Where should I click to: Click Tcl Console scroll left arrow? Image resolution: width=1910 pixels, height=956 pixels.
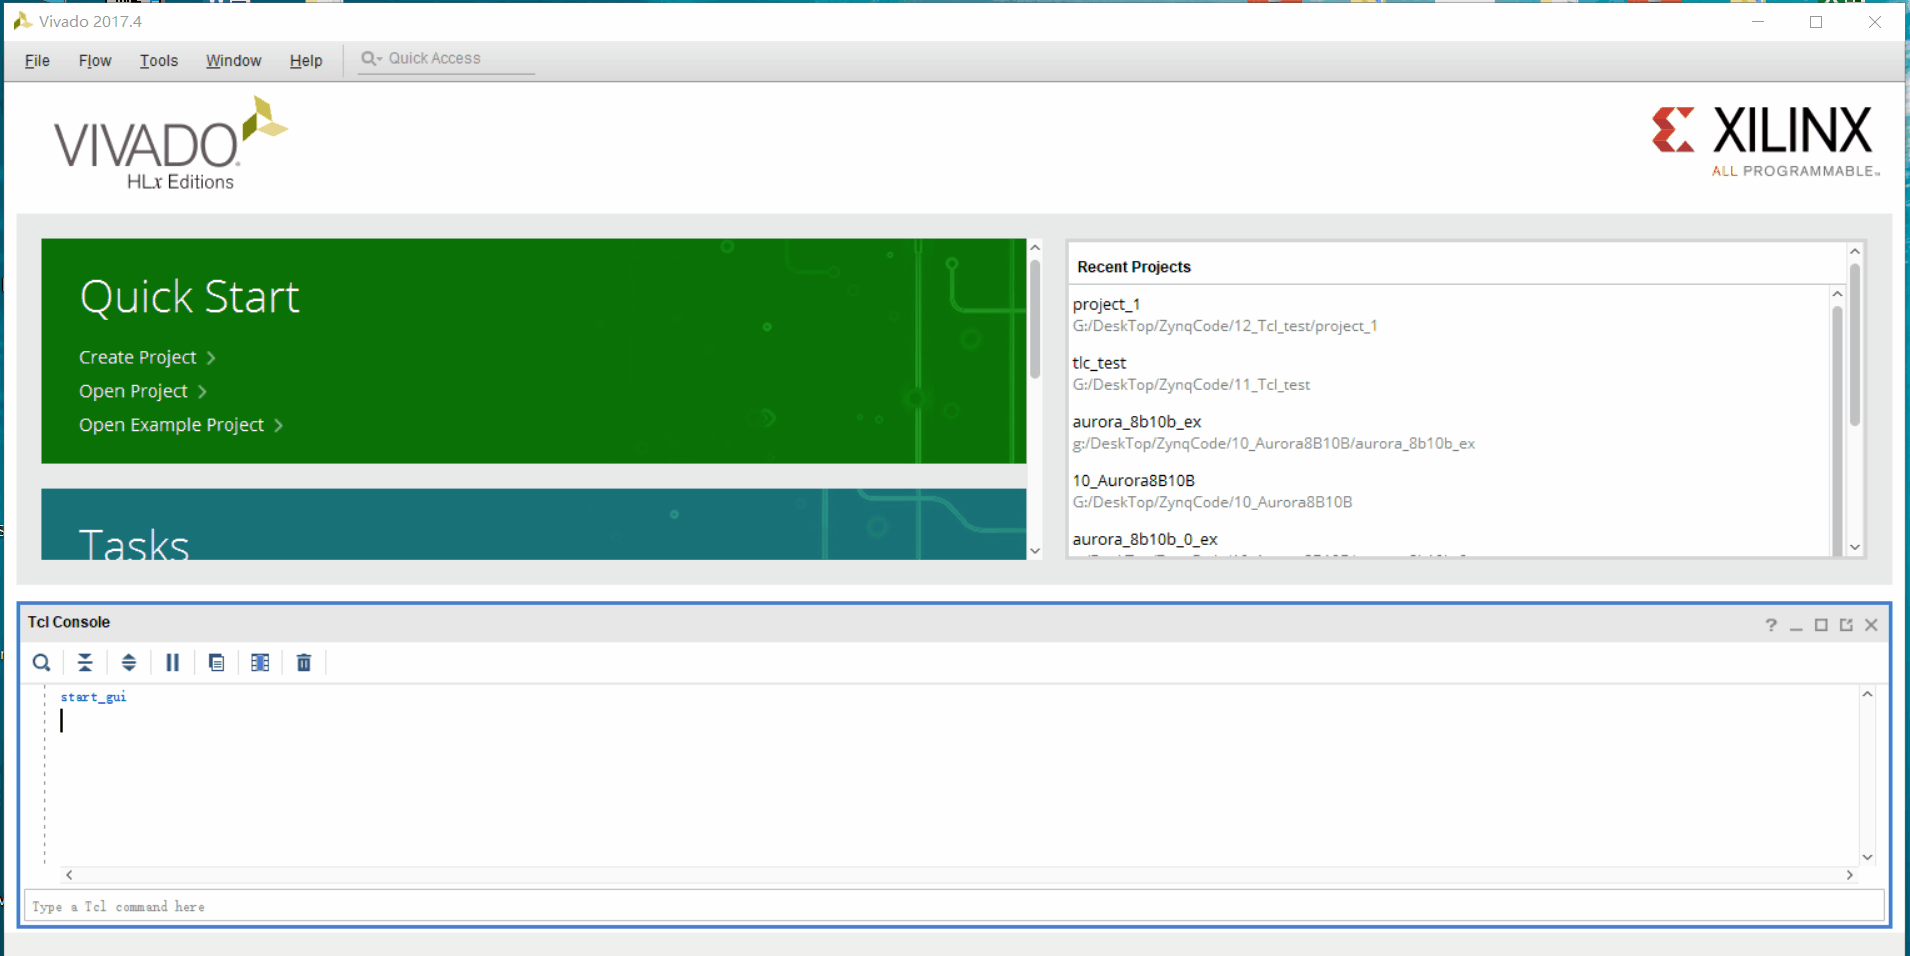69,875
